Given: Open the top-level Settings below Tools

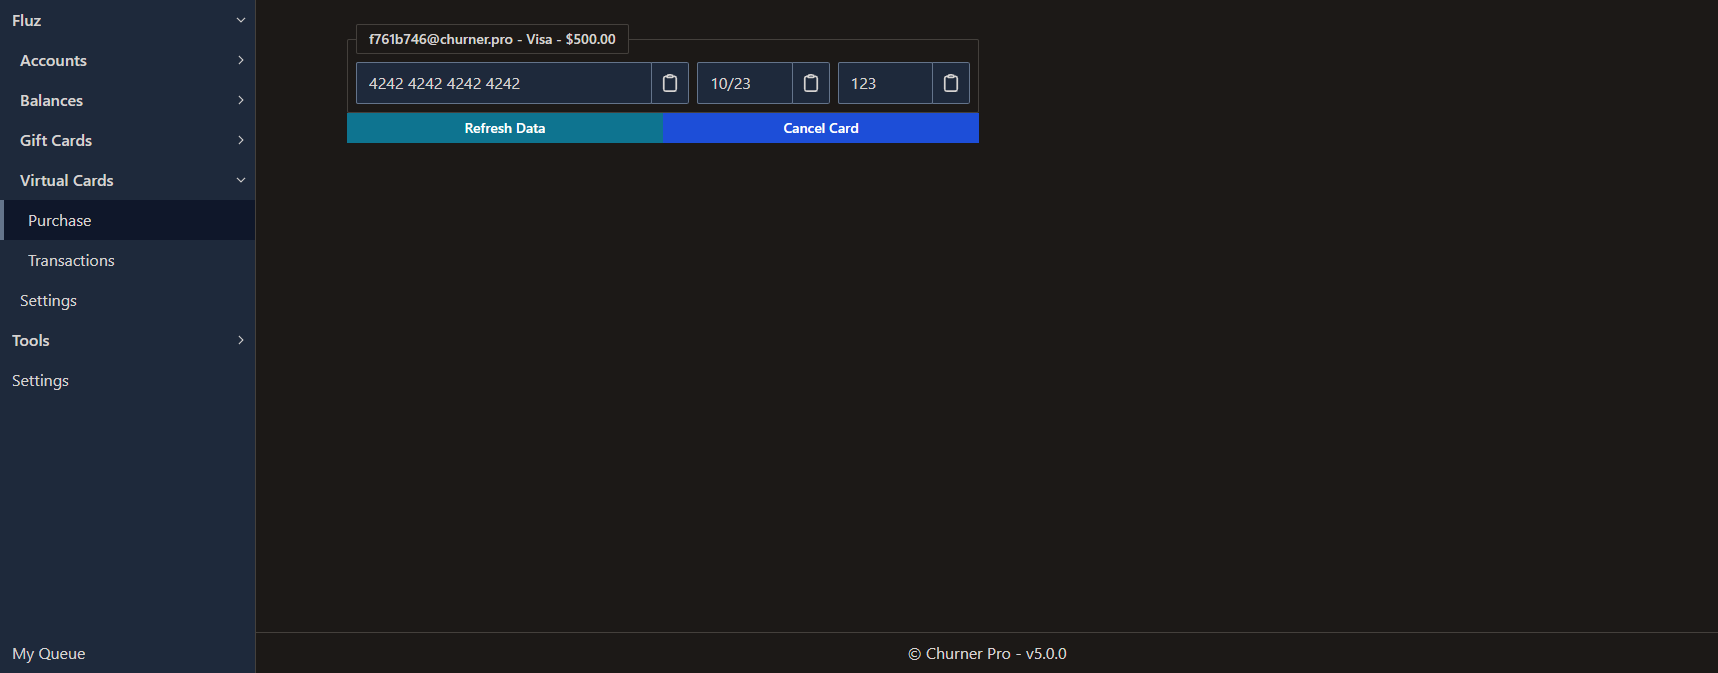Looking at the screenshot, I should (x=40, y=380).
